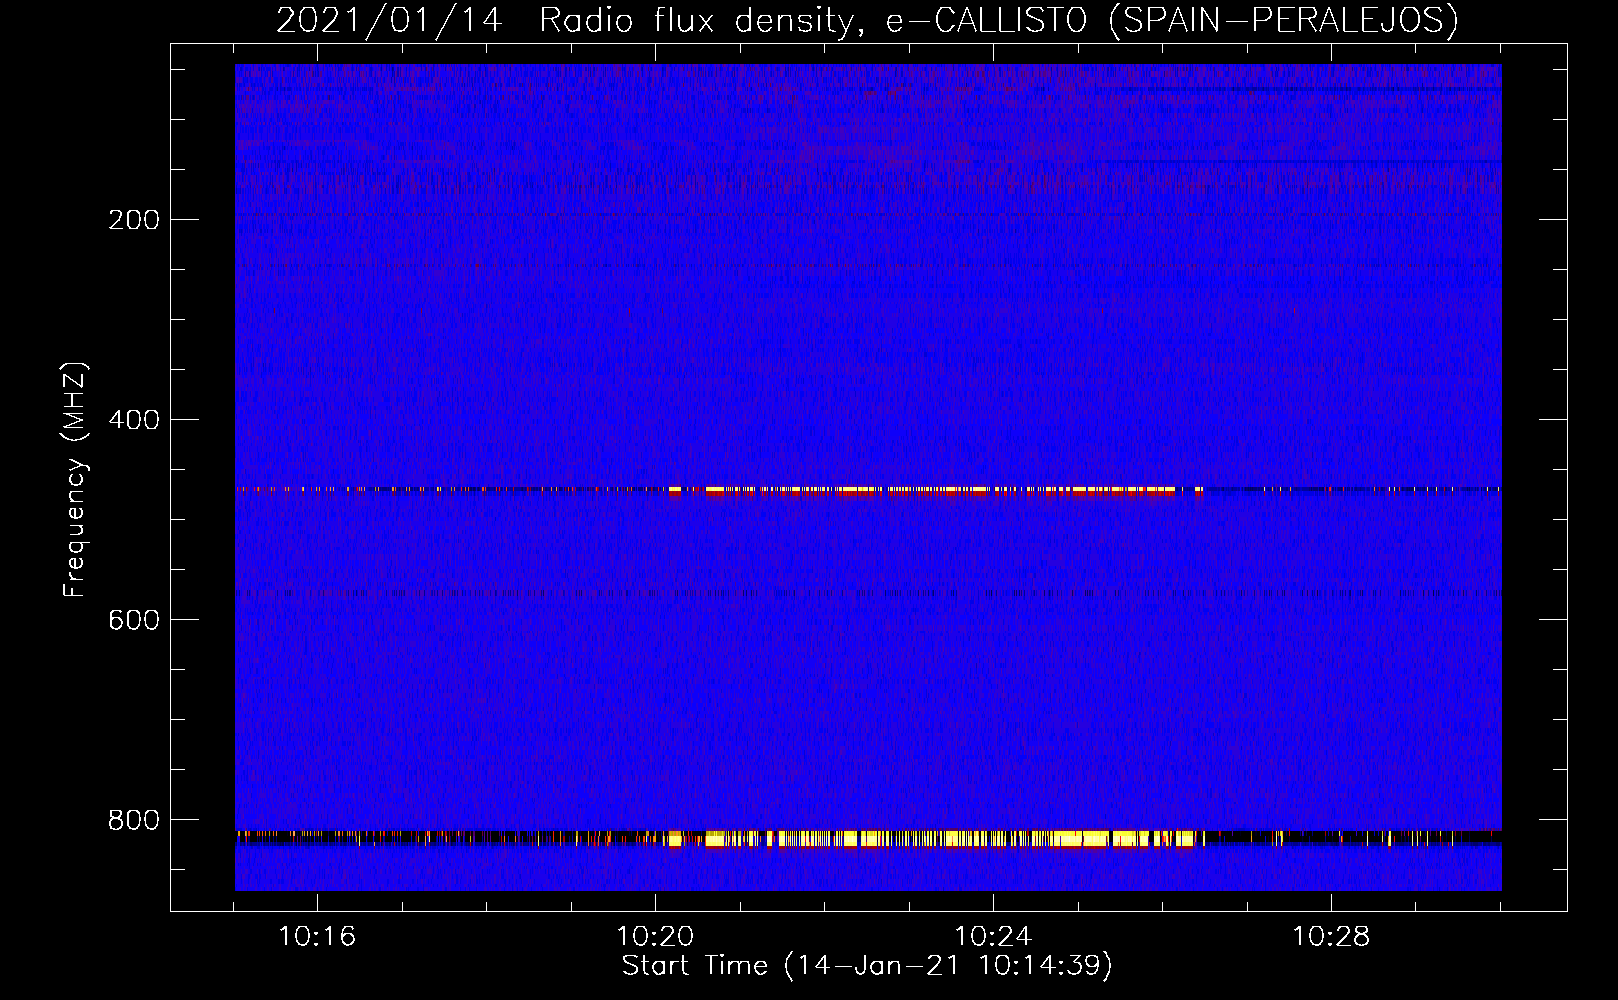
Task: Click the 10:24 time tick label
Action: coord(993,937)
